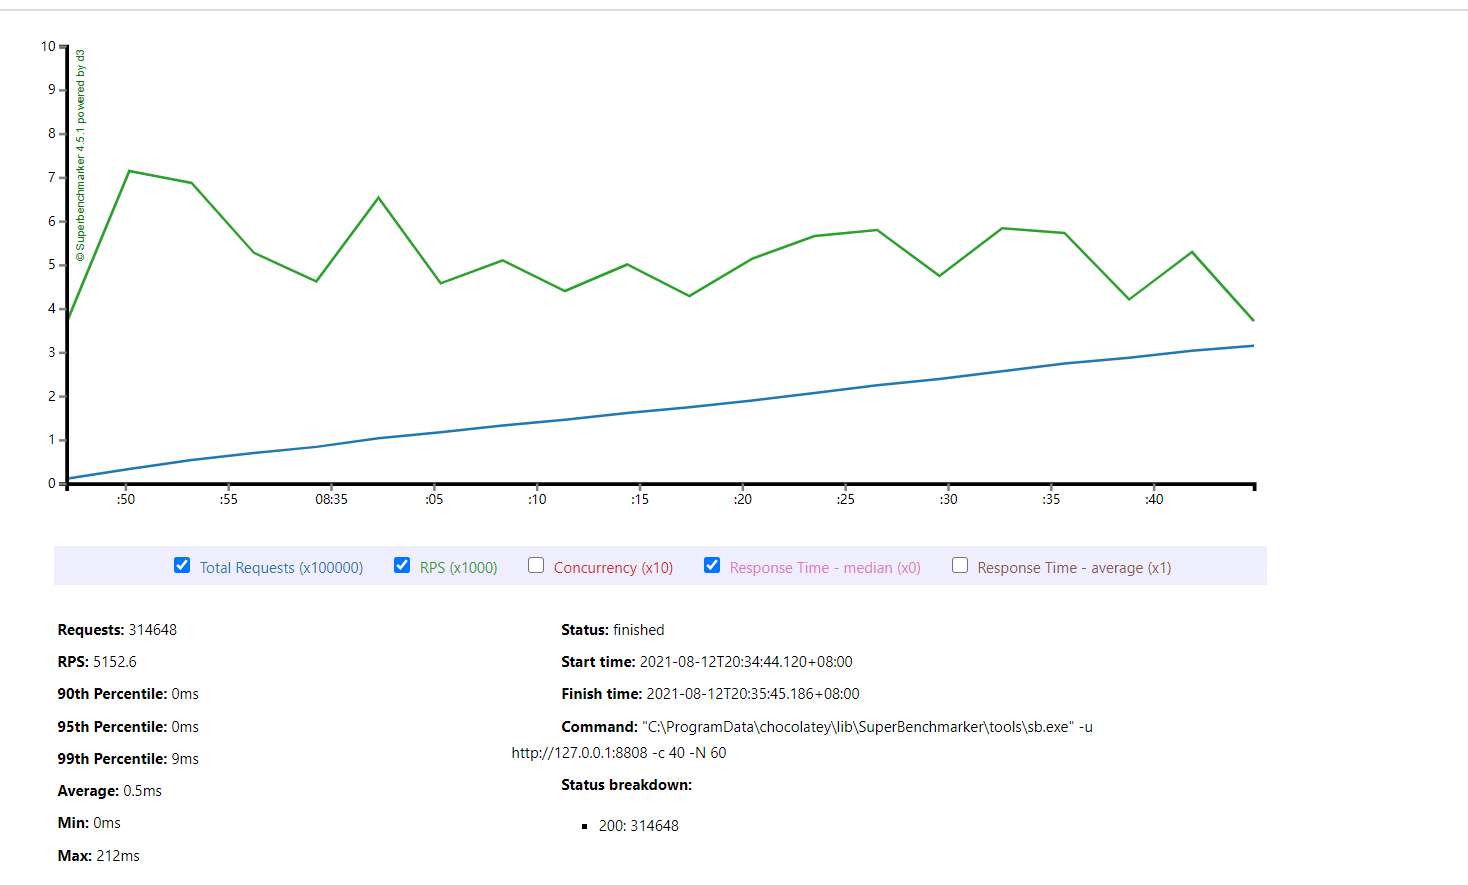Screen dimensions: 1468x885
Task: Click the 95th Percentile: 0ms line
Action: click(128, 727)
